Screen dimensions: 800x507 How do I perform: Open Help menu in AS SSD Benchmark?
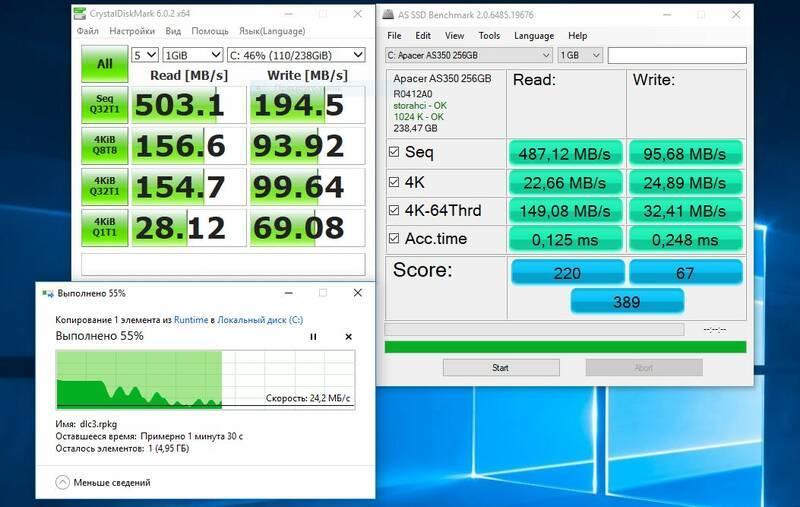(578, 36)
